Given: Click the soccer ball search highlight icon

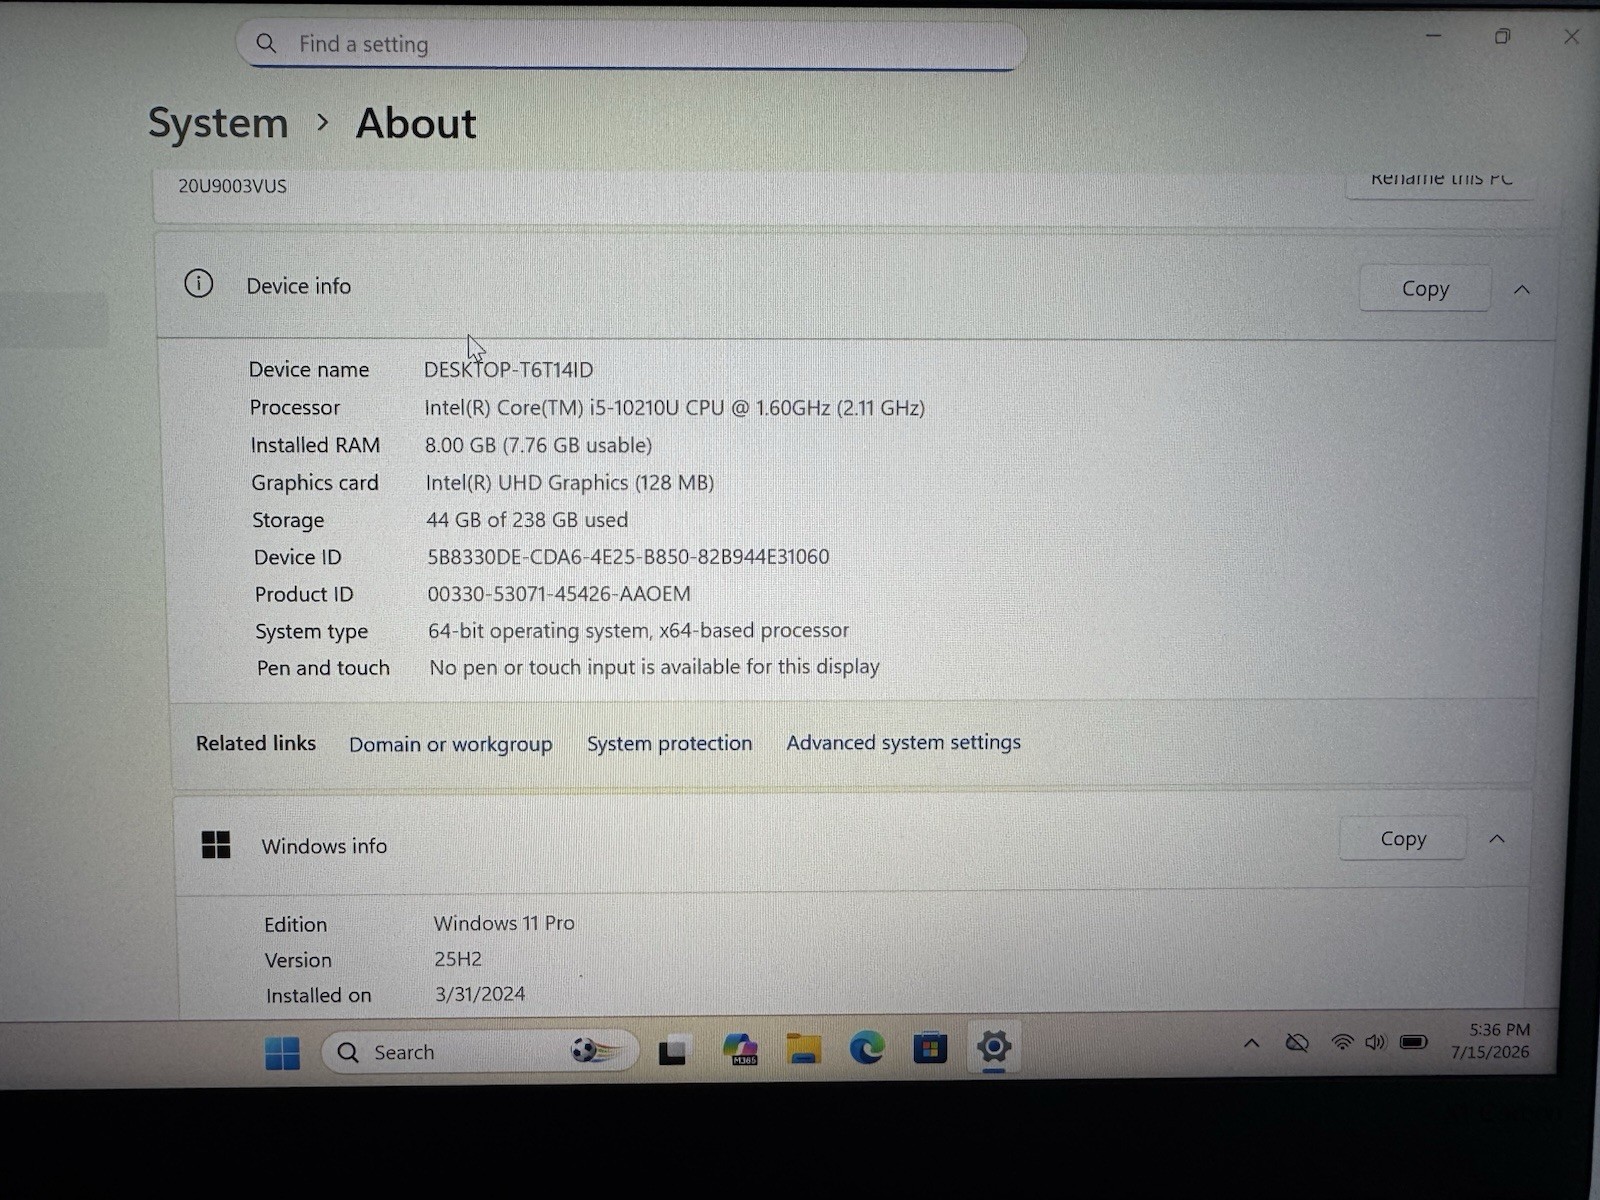Looking at the screenshot, I should [x=596, y=1050].
